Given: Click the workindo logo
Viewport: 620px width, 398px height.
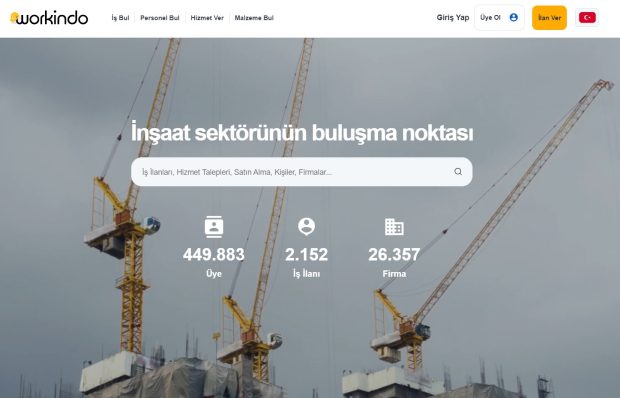Looking at the screenshot, I should point(49,18).
